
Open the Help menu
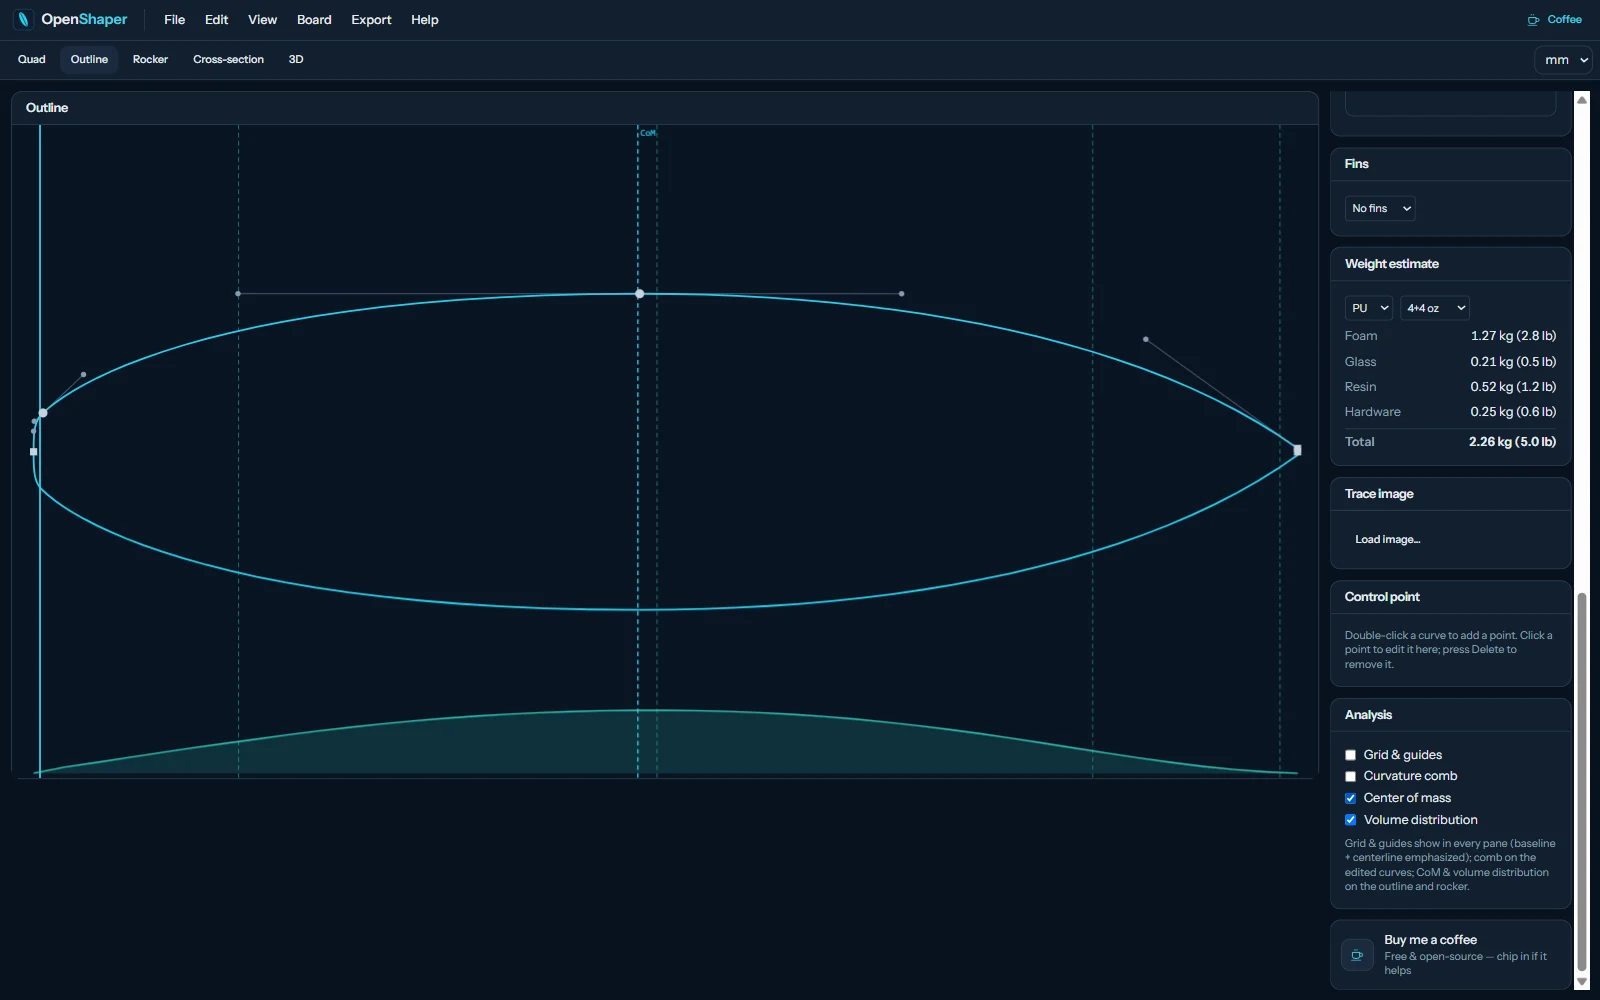click(x=424, y=20)
